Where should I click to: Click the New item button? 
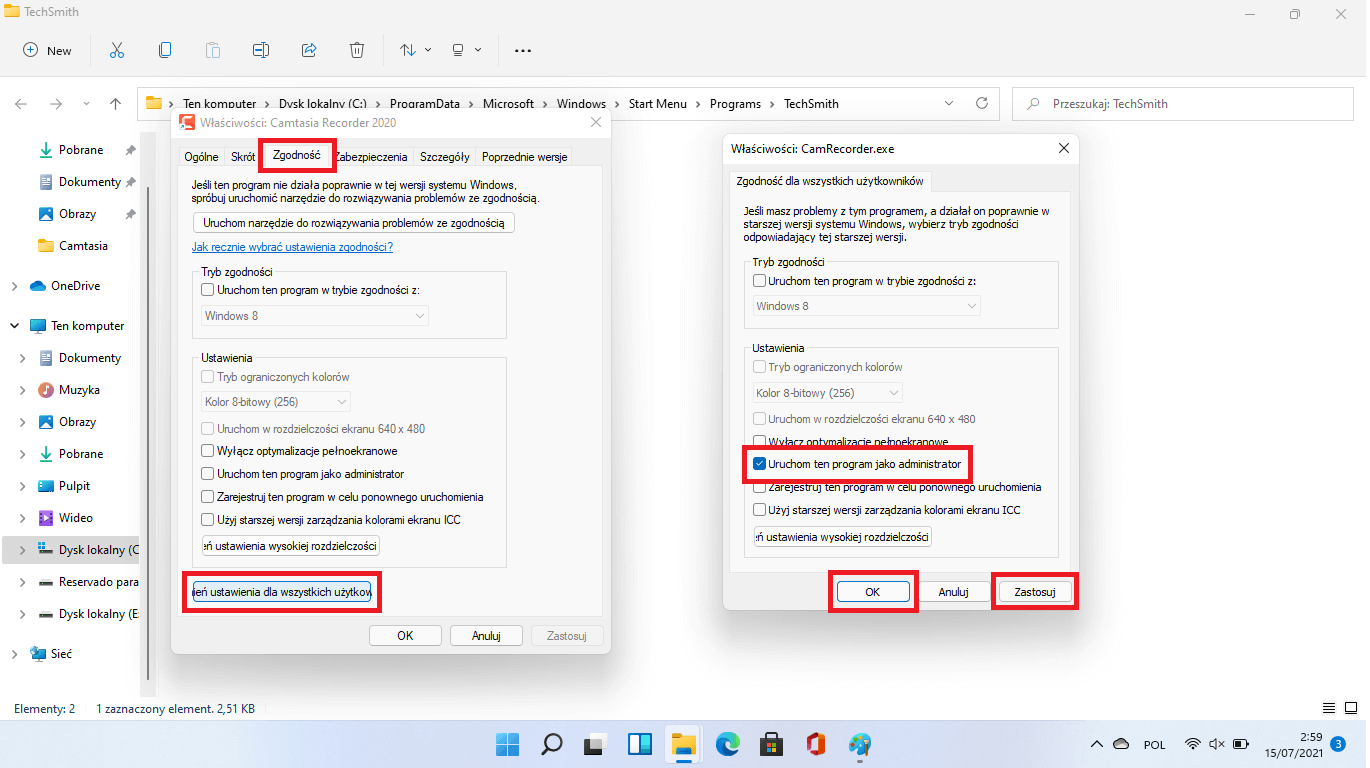48,50
